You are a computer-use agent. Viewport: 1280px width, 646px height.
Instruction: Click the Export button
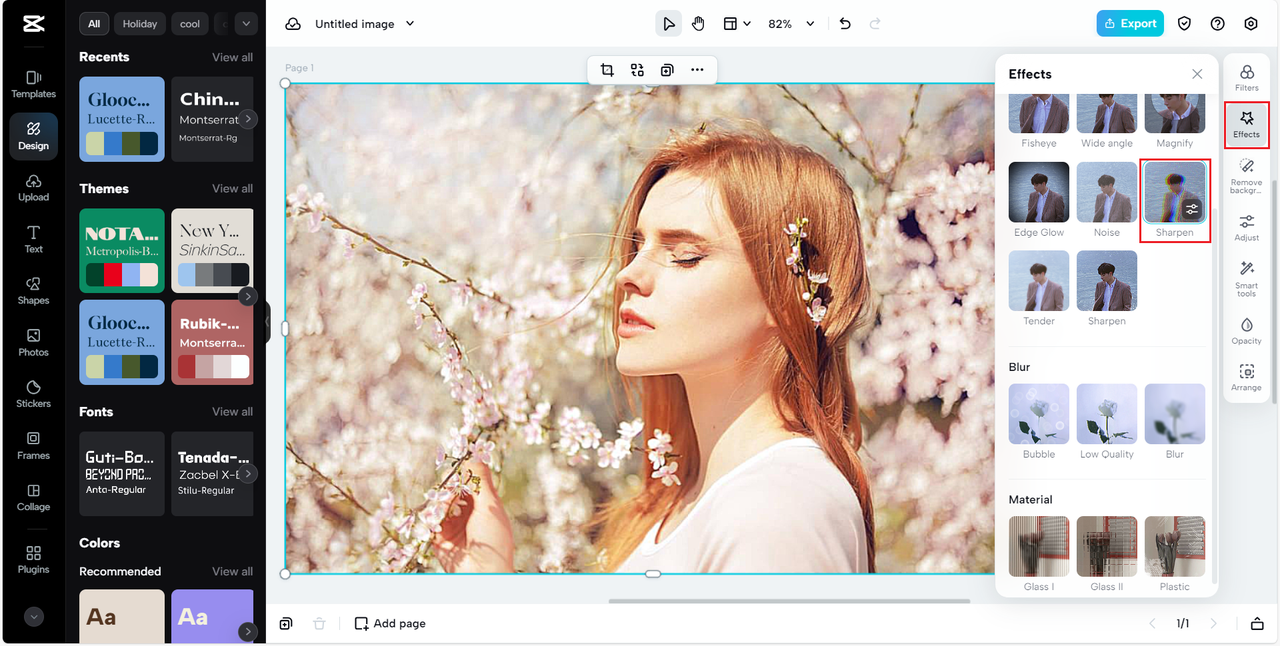(x=1130, y=24)
